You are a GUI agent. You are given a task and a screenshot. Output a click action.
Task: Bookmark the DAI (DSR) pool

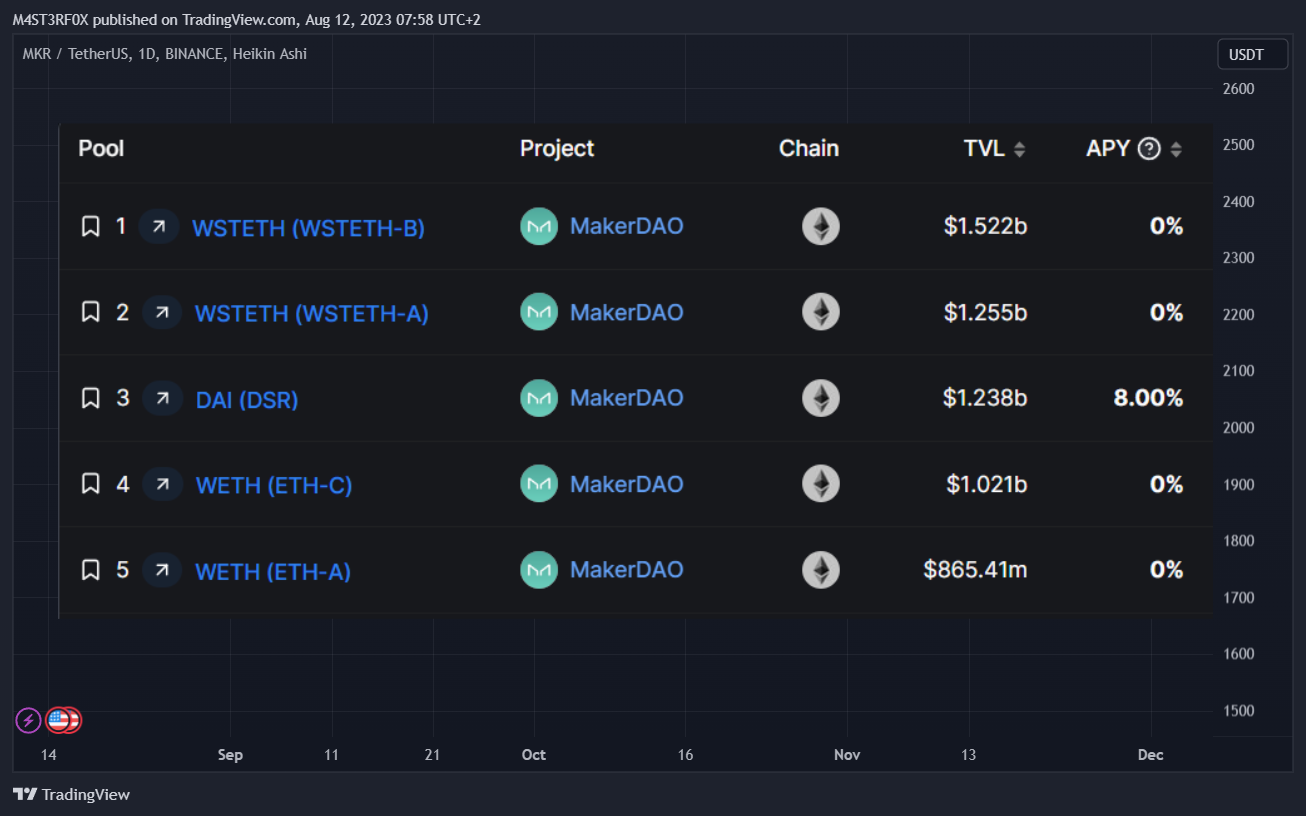tap(90, 399)
